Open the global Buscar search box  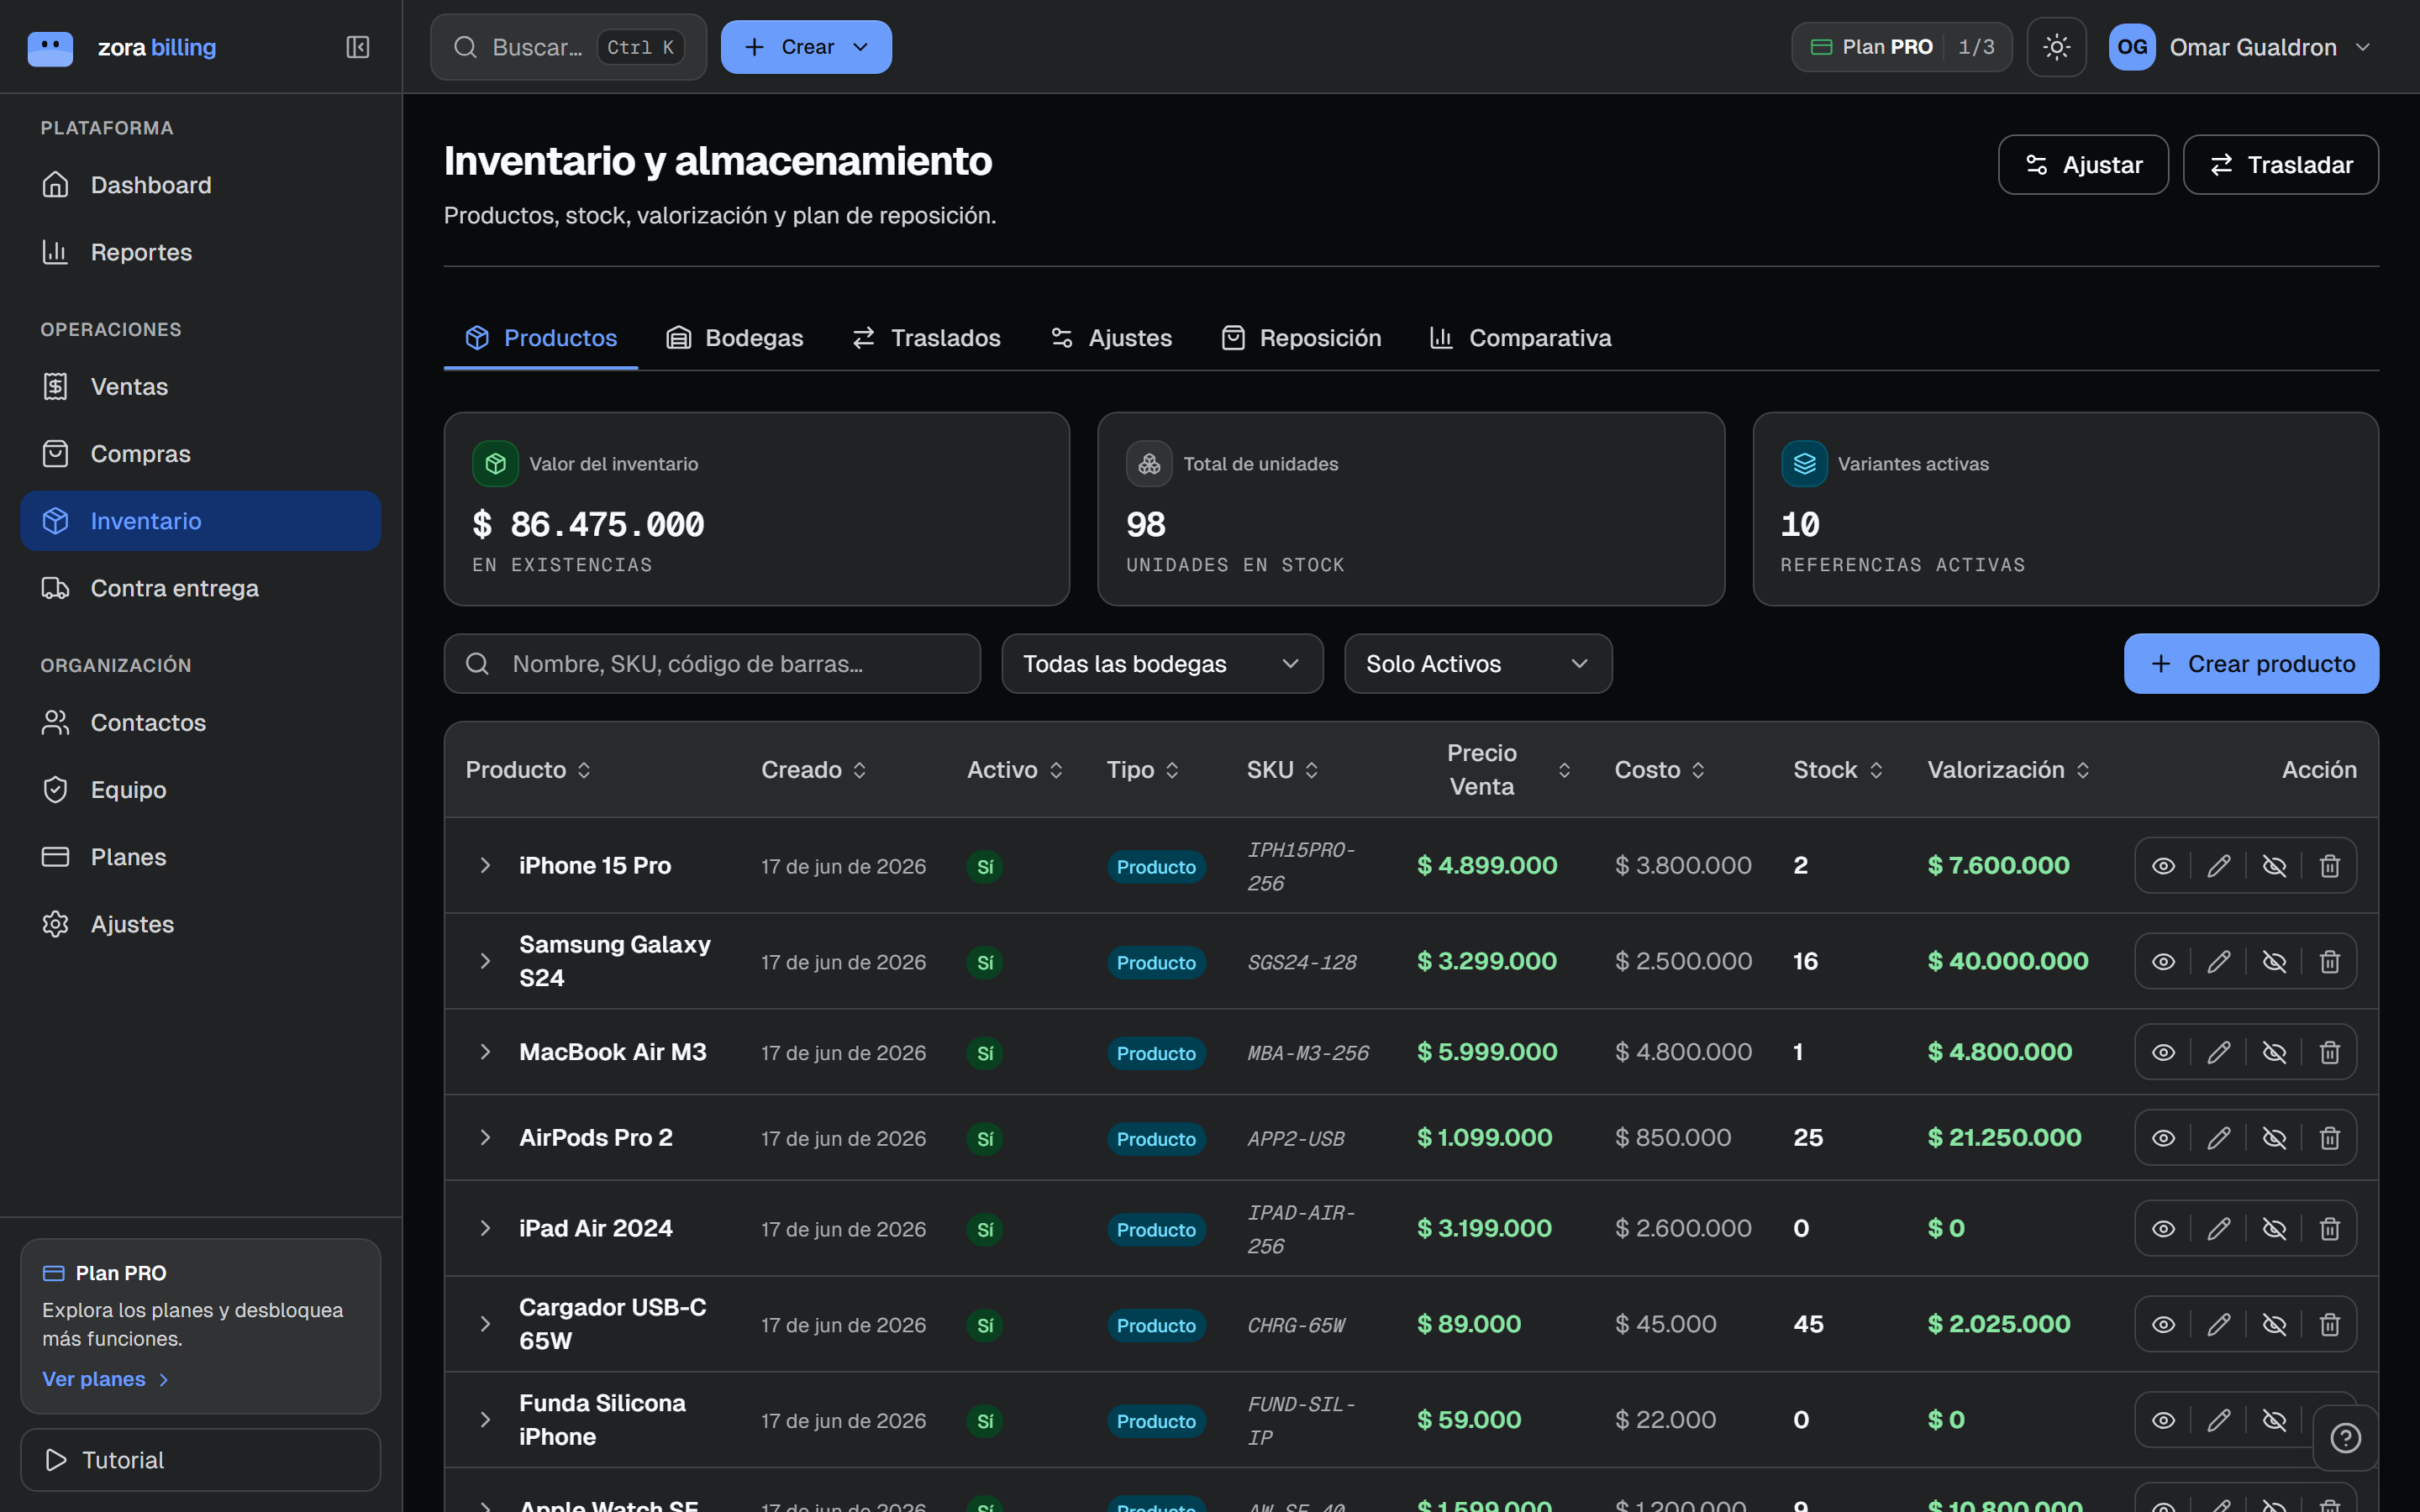[x=568, y=47]
